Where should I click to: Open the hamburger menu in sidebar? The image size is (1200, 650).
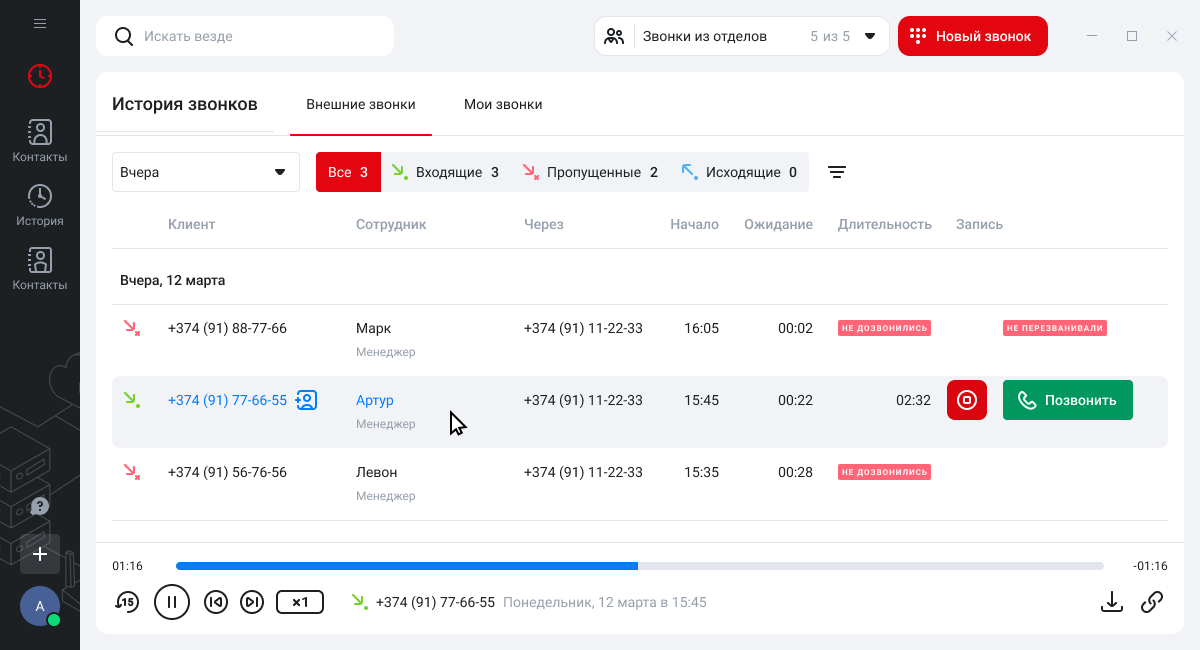coord(40,23)
